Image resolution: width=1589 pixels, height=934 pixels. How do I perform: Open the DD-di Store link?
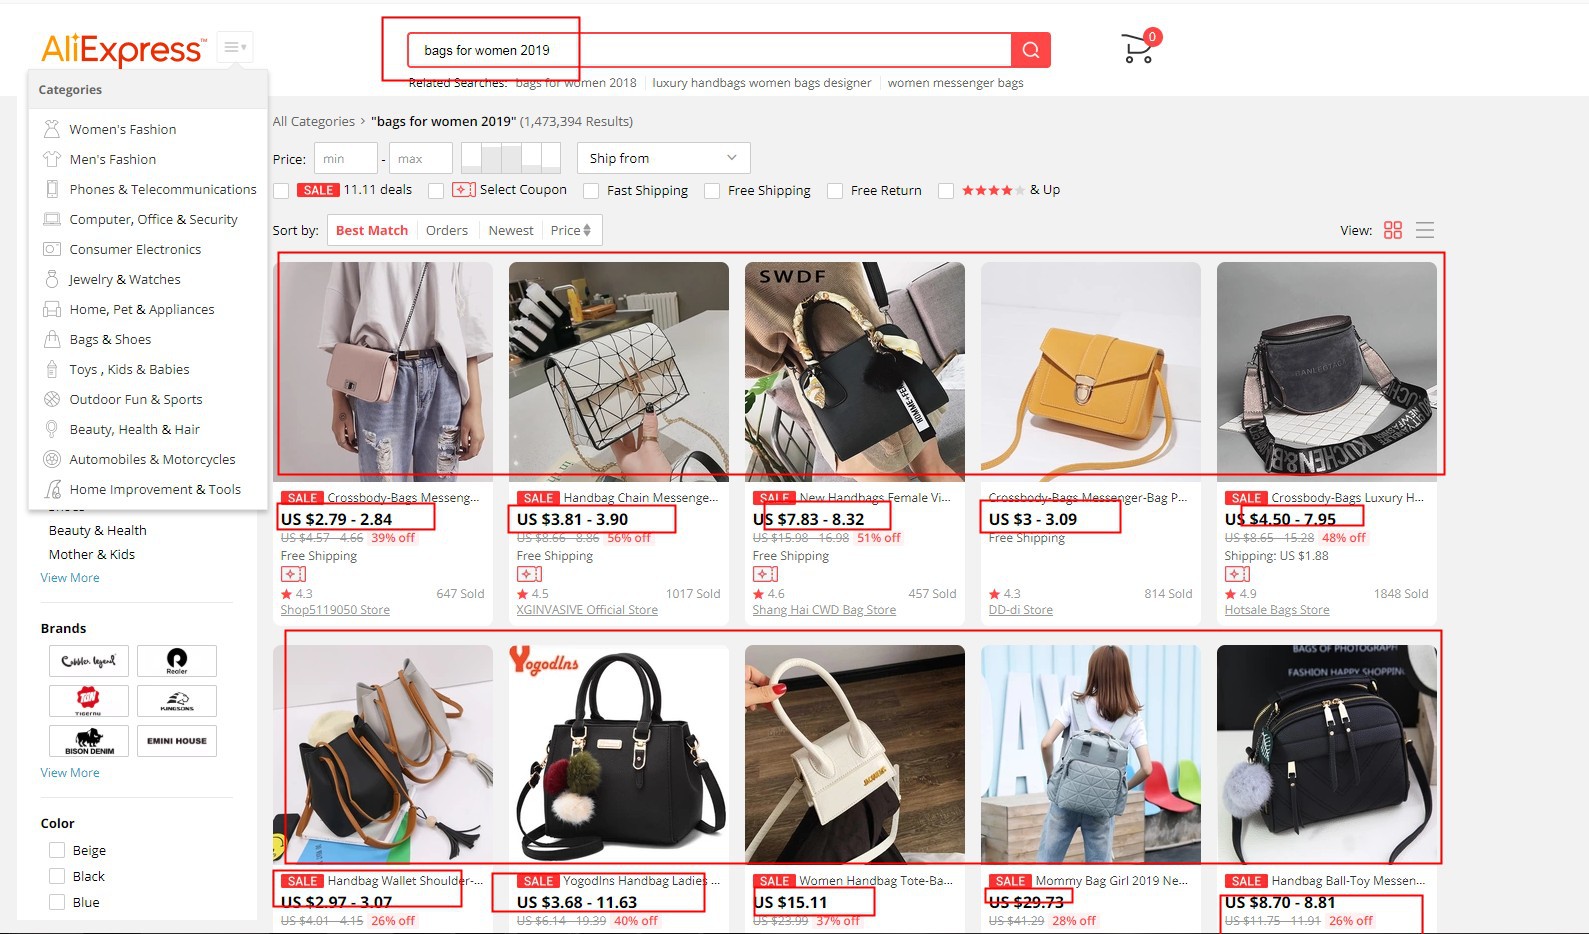[x=1021, y=610]
